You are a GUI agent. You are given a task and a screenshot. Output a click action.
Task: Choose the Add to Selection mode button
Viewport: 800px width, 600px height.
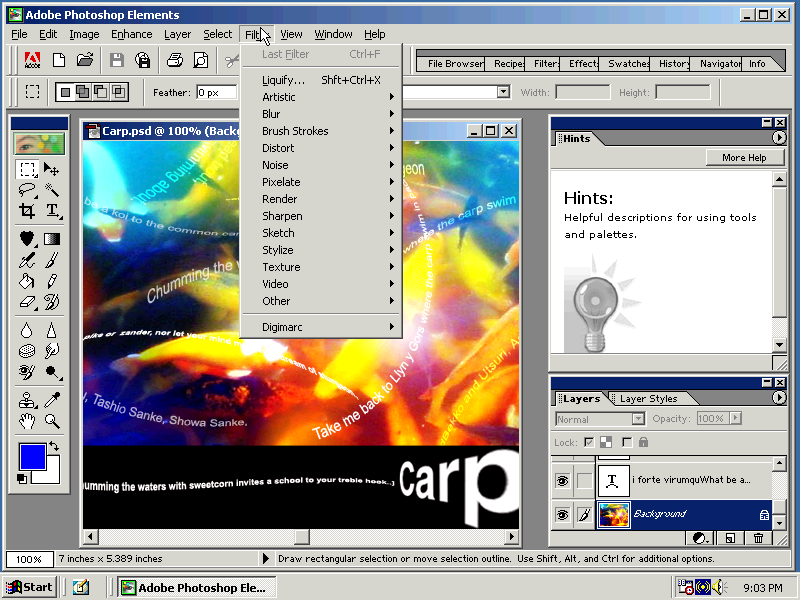[83, 92]
